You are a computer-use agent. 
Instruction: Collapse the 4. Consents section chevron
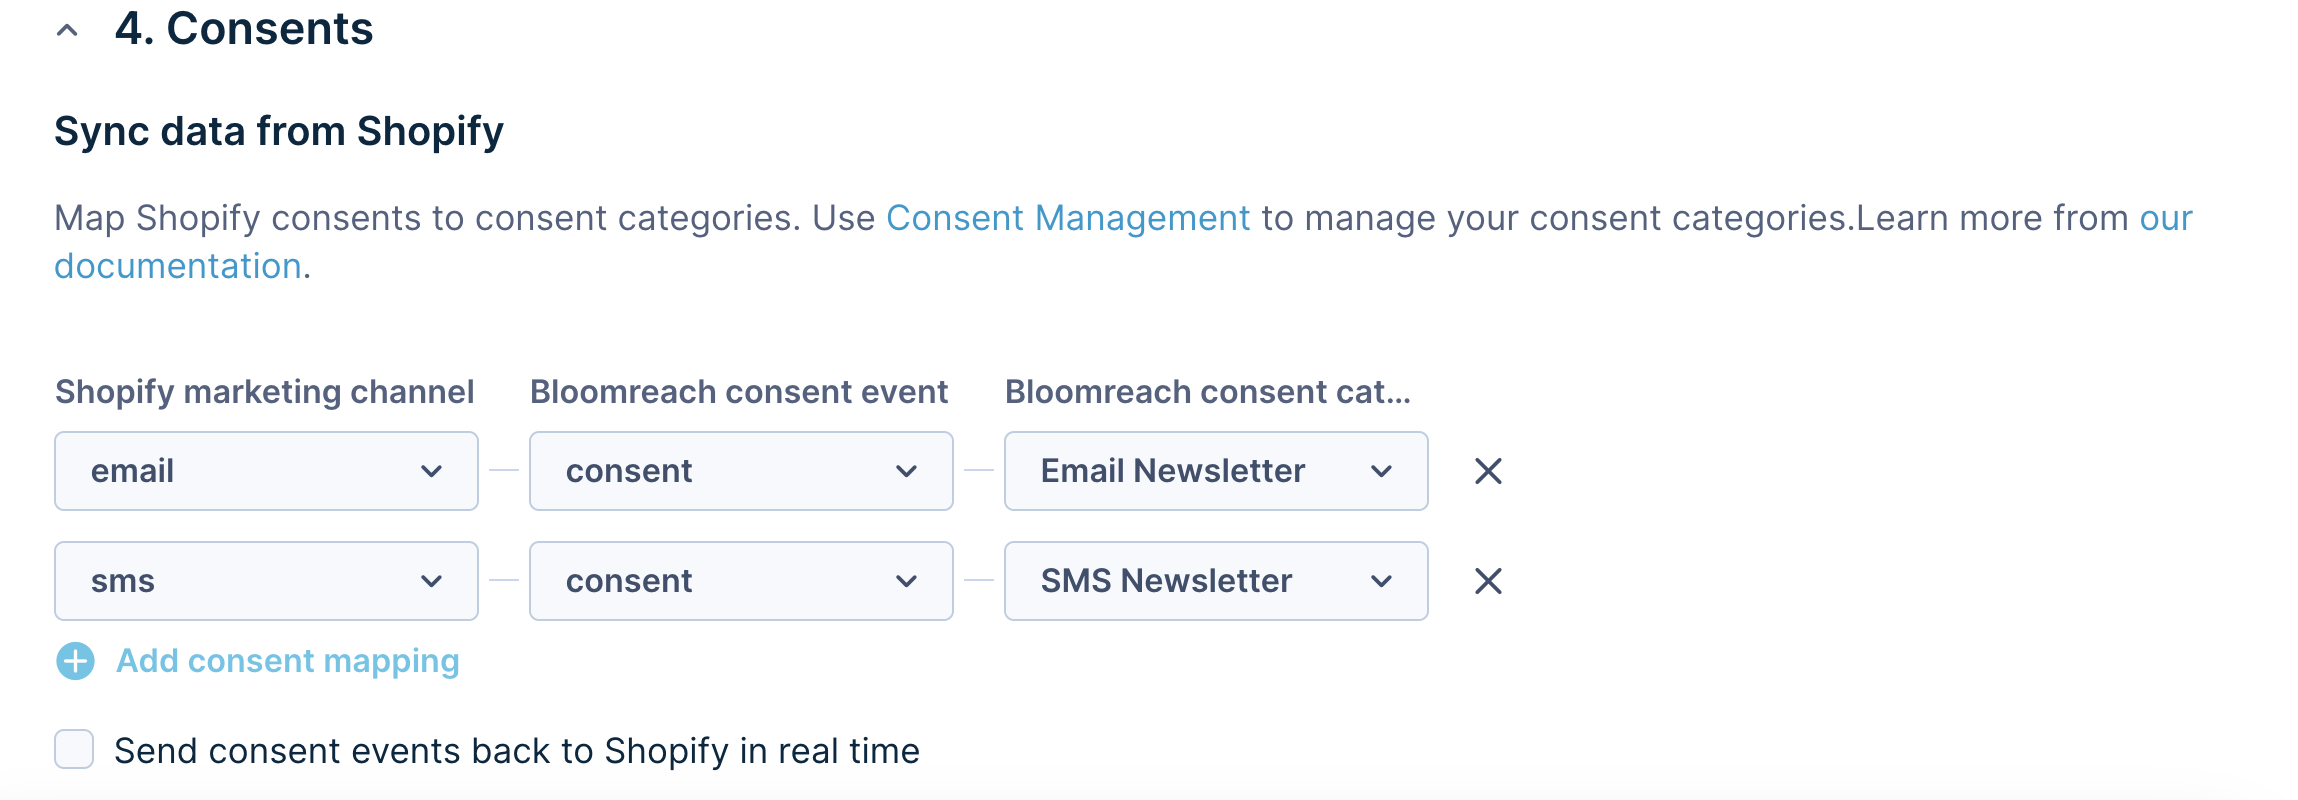[67, 30]
